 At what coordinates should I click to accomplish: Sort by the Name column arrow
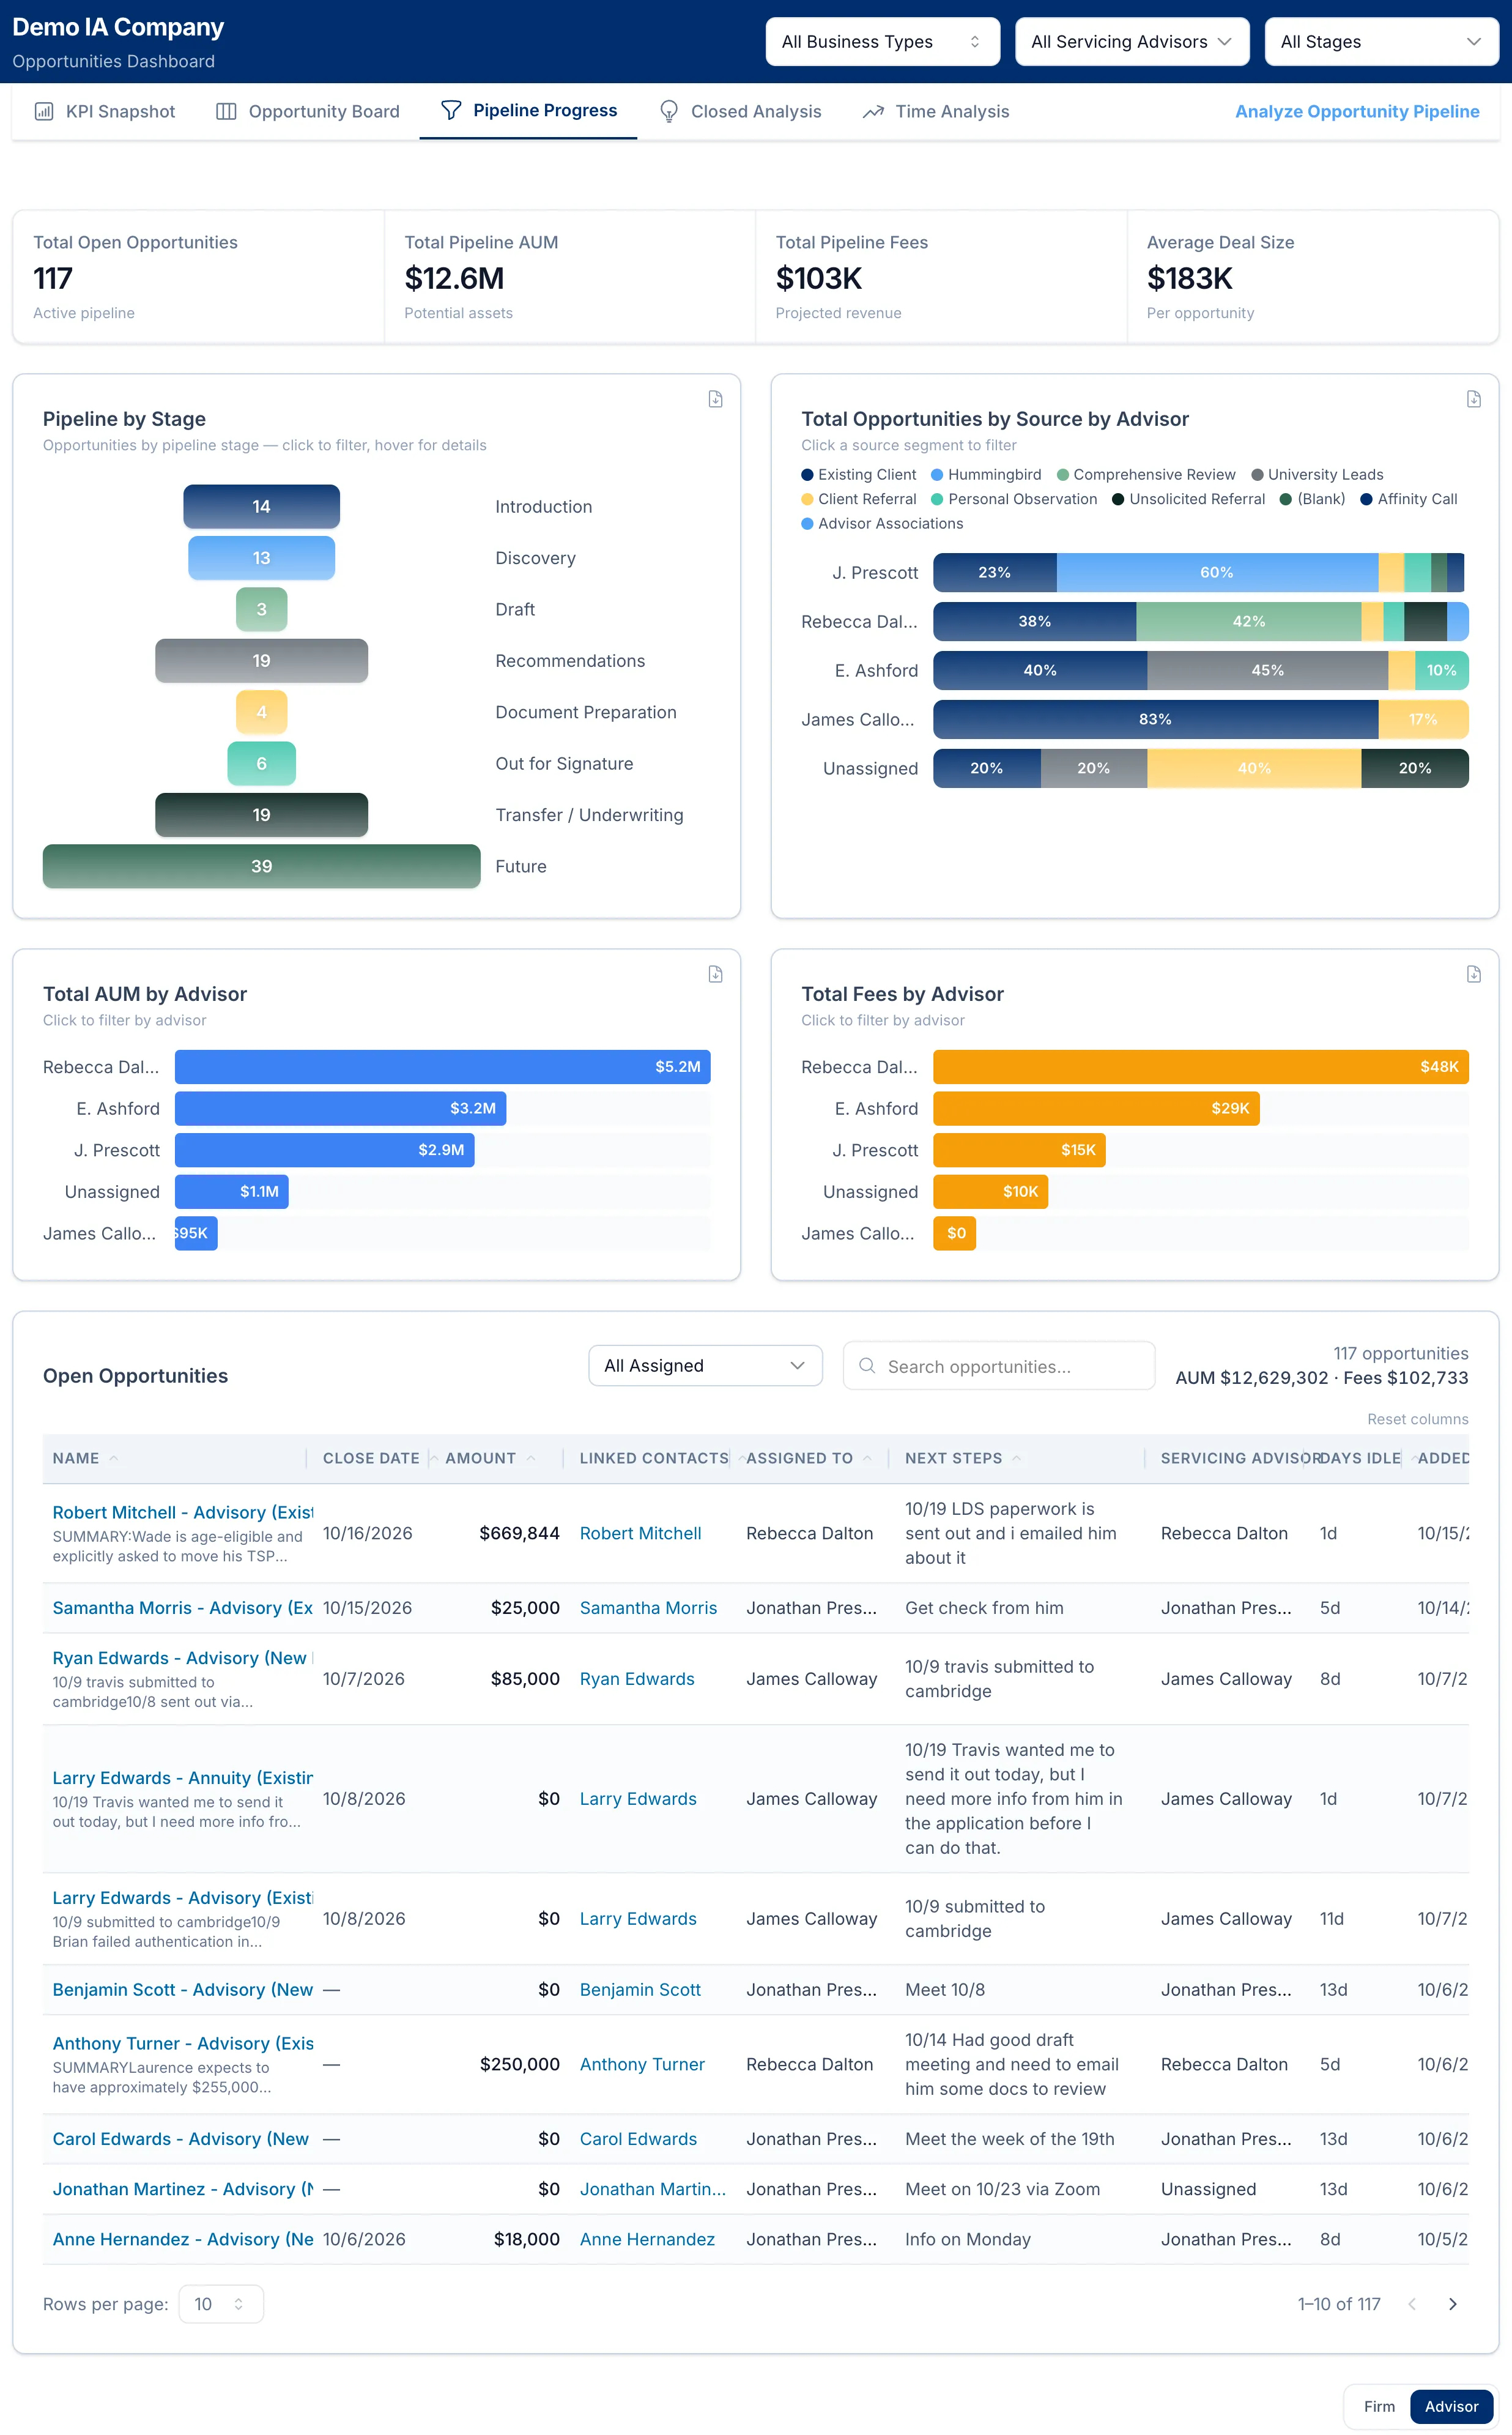point(113,1458)
